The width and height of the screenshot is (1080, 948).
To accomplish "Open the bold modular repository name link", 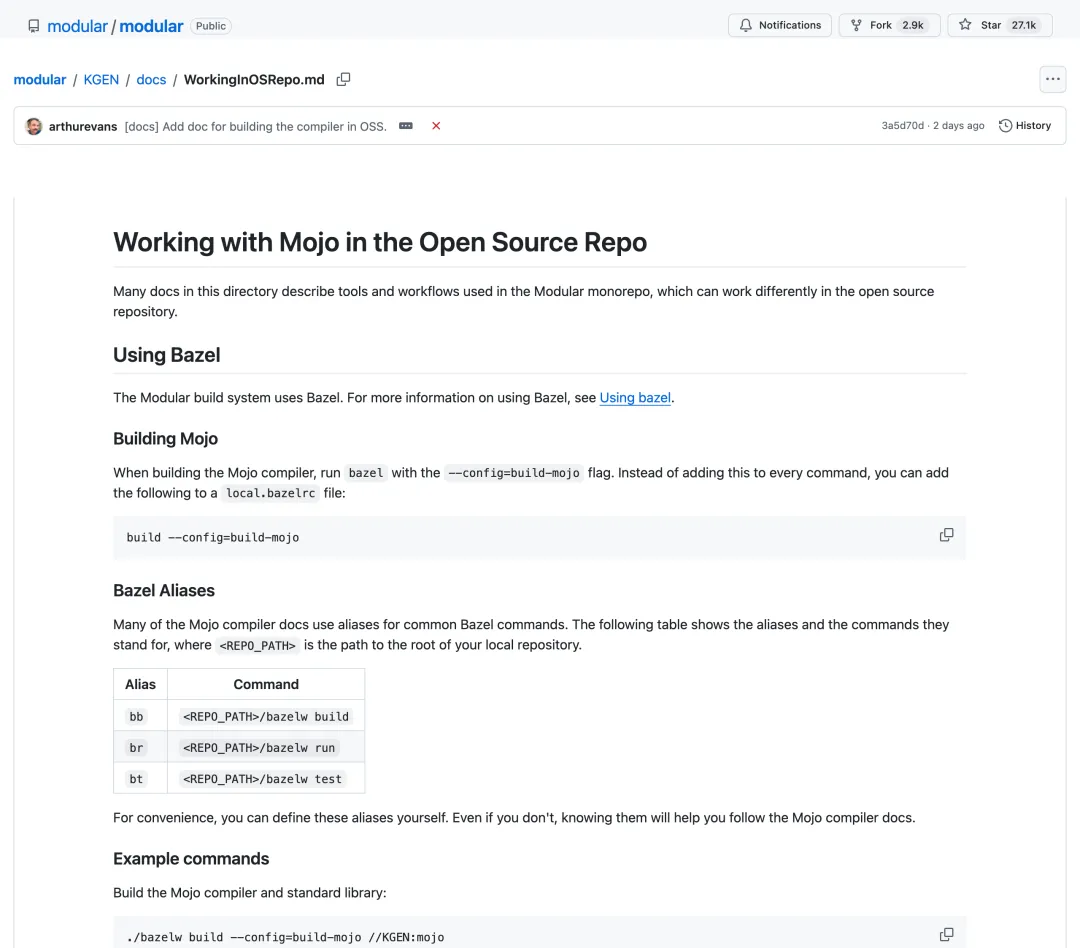I will 151,26.
